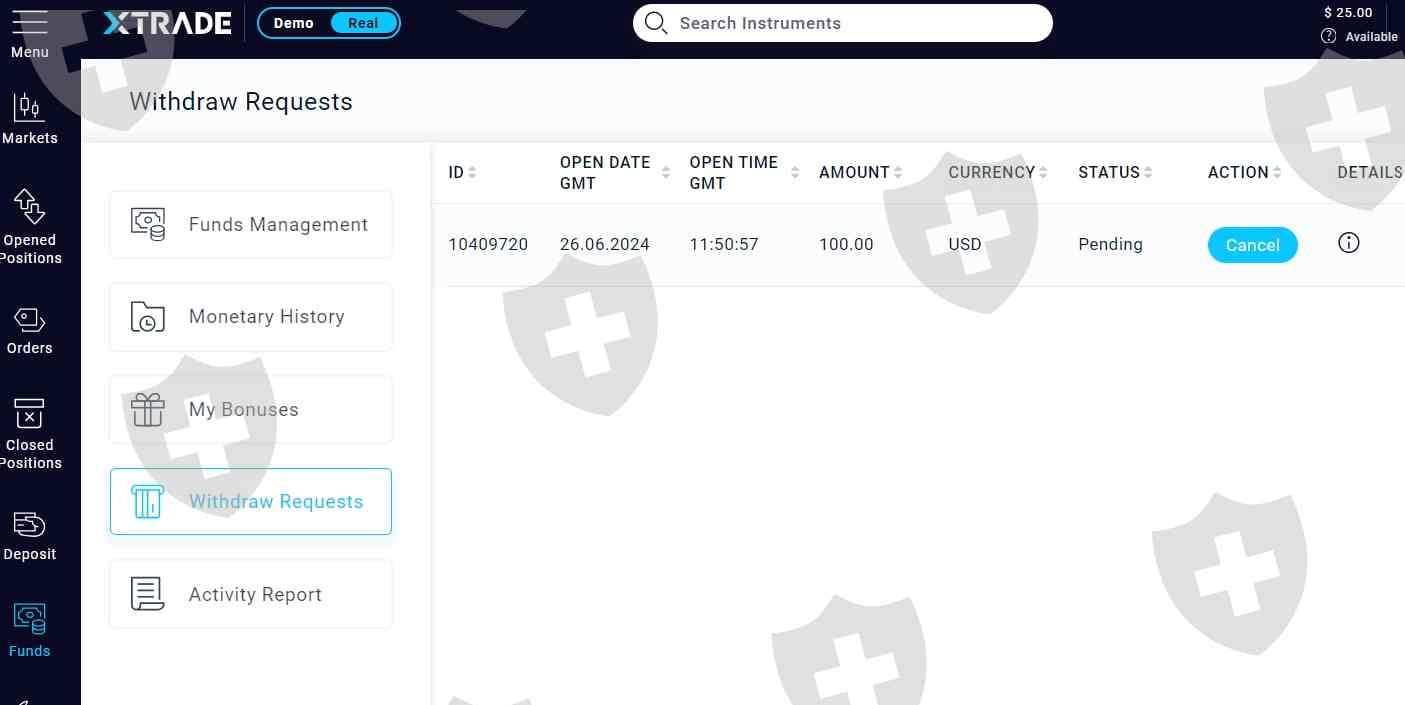Sort table by ID column arrows
The image size is (1405, 705).
point(472,172)
